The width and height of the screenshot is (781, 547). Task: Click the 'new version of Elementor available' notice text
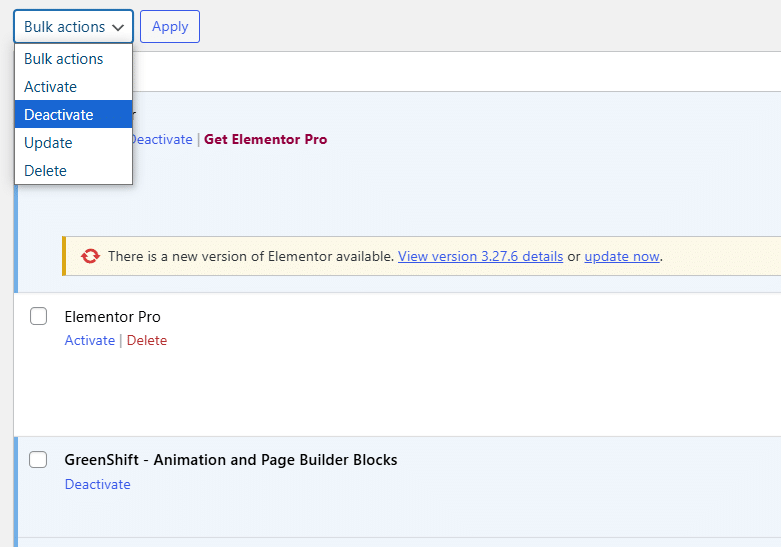pos(250,256)
